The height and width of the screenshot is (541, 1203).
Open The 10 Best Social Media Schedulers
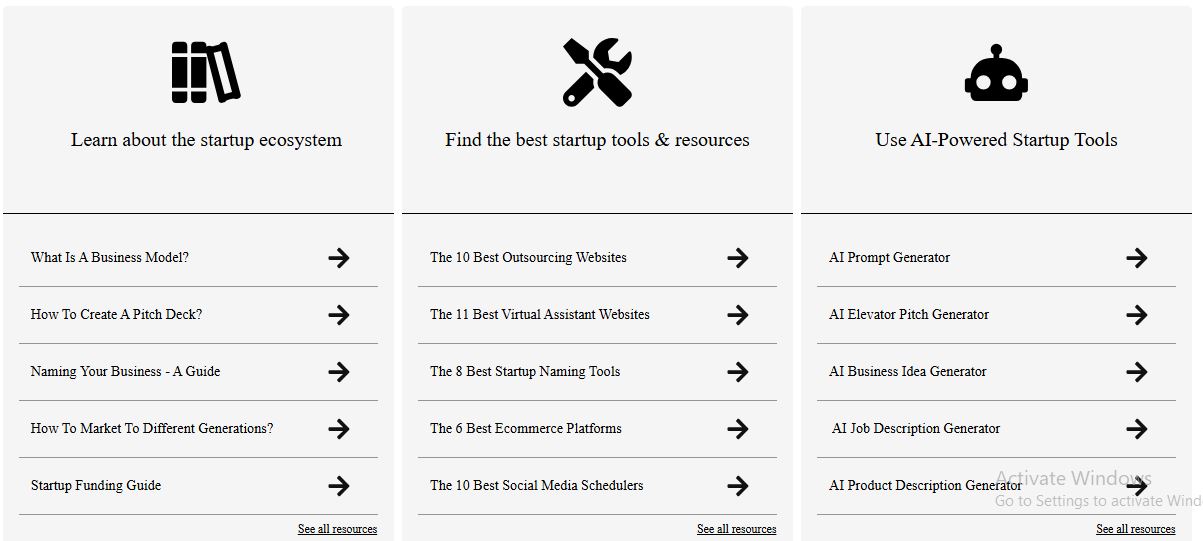pyautogui.click(x=537, y=485)
